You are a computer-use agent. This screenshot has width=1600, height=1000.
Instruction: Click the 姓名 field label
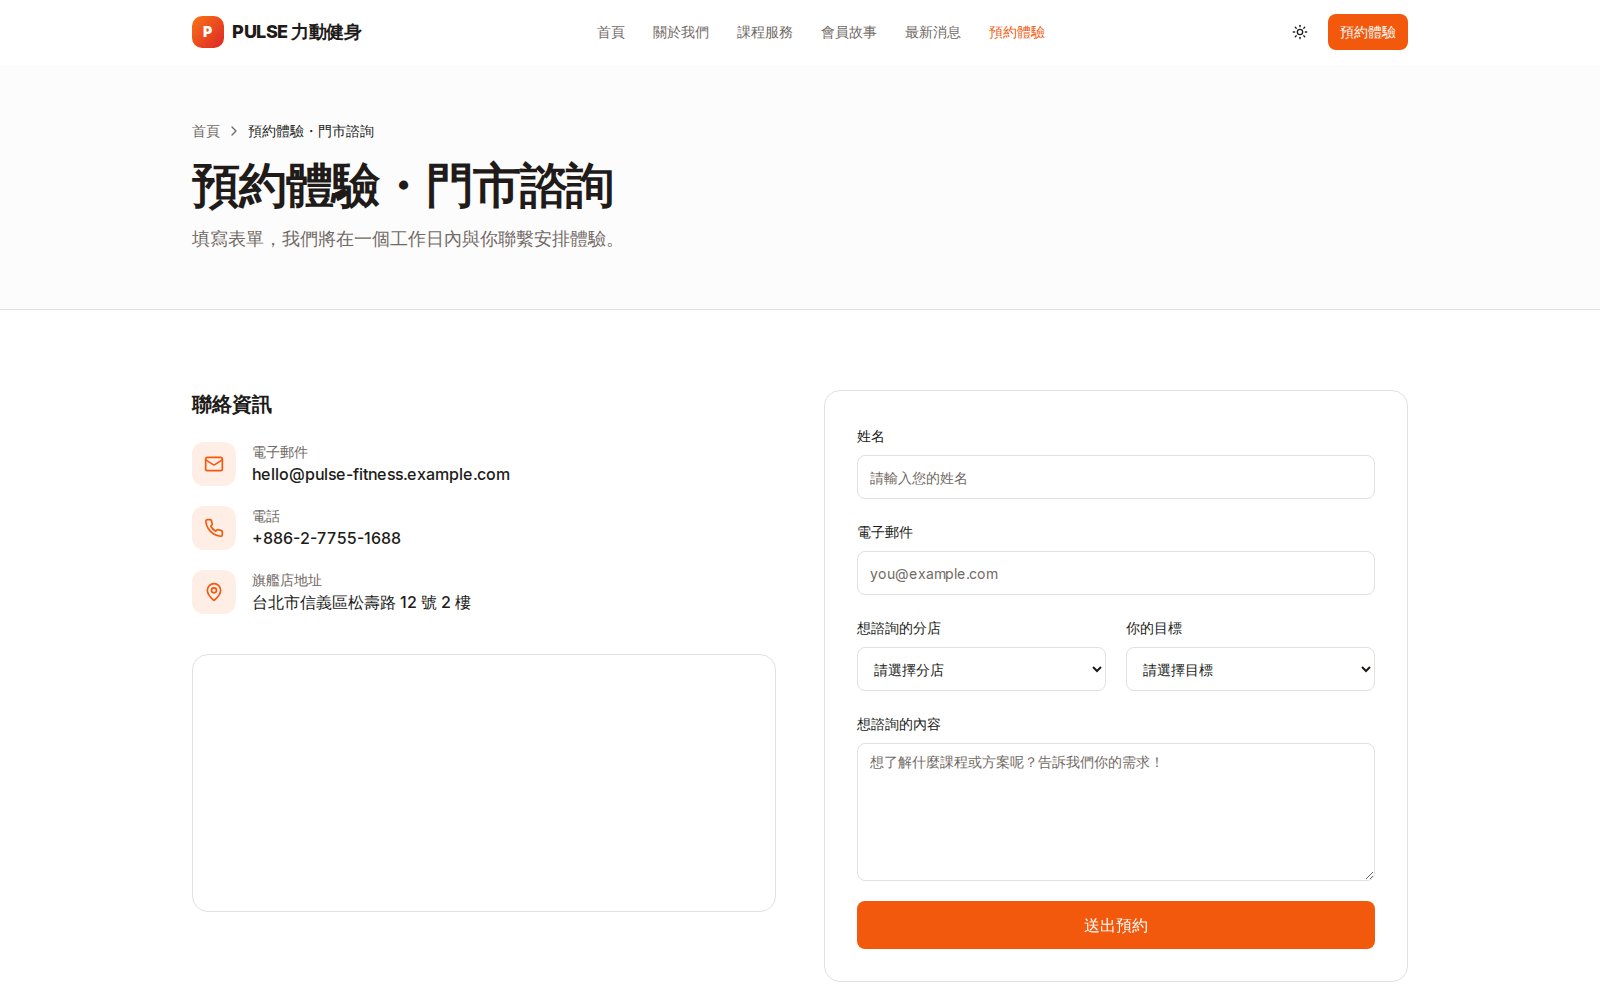(871, 436)
